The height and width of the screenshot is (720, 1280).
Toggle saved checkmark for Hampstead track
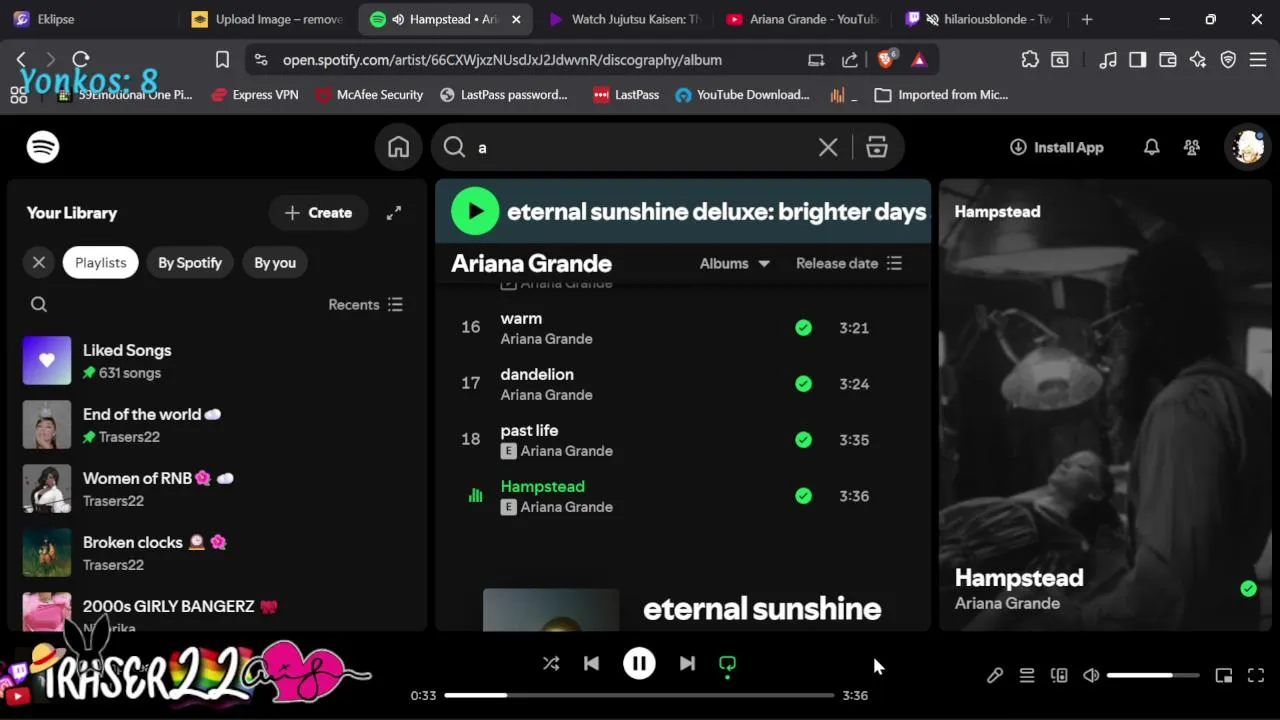[803, 496]
